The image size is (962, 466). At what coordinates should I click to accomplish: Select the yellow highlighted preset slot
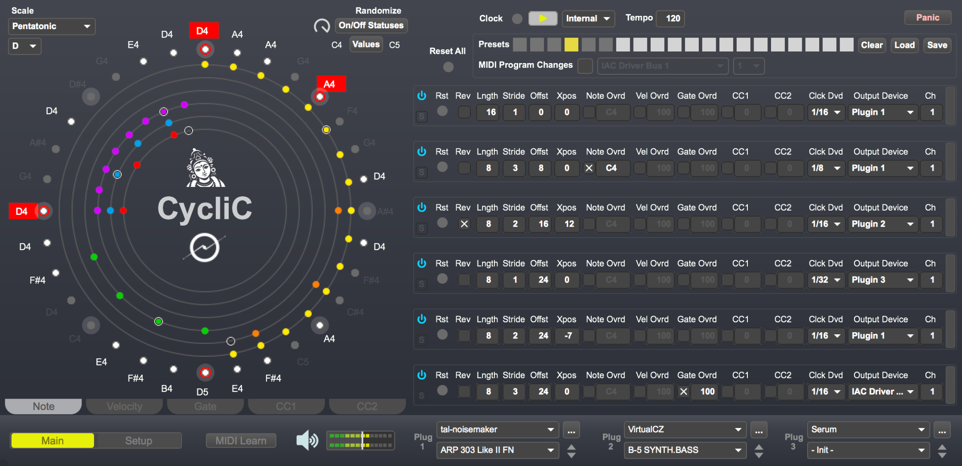click(x=571, y=45)
